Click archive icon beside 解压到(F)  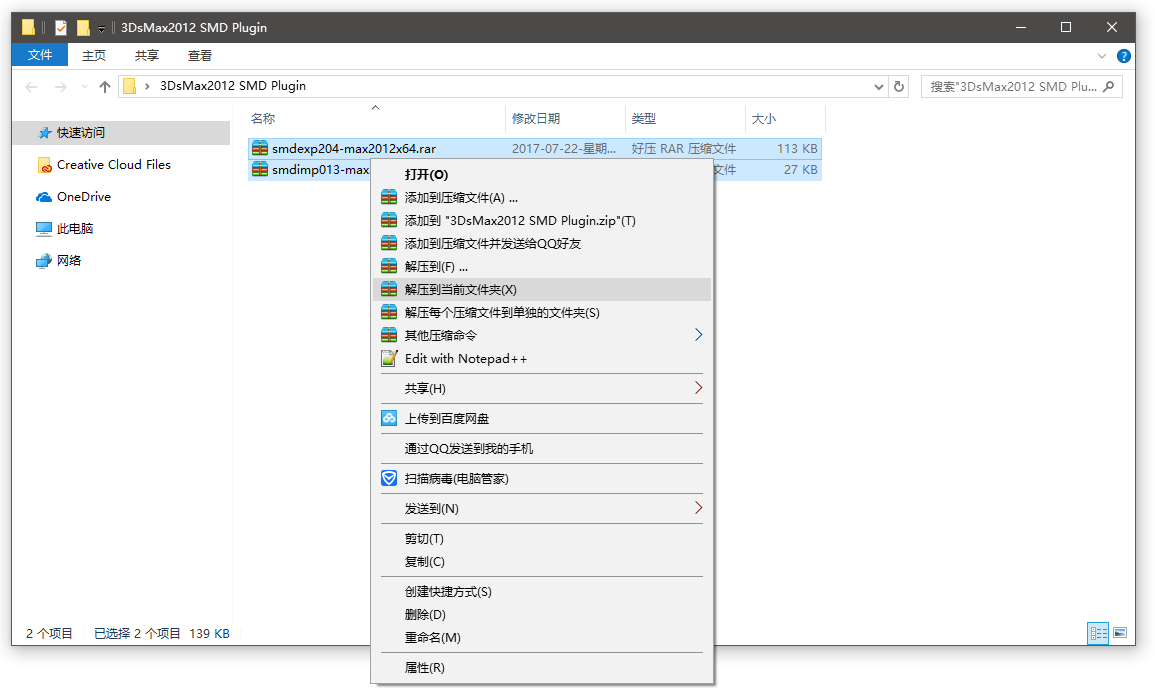click(x=389, y=266)
